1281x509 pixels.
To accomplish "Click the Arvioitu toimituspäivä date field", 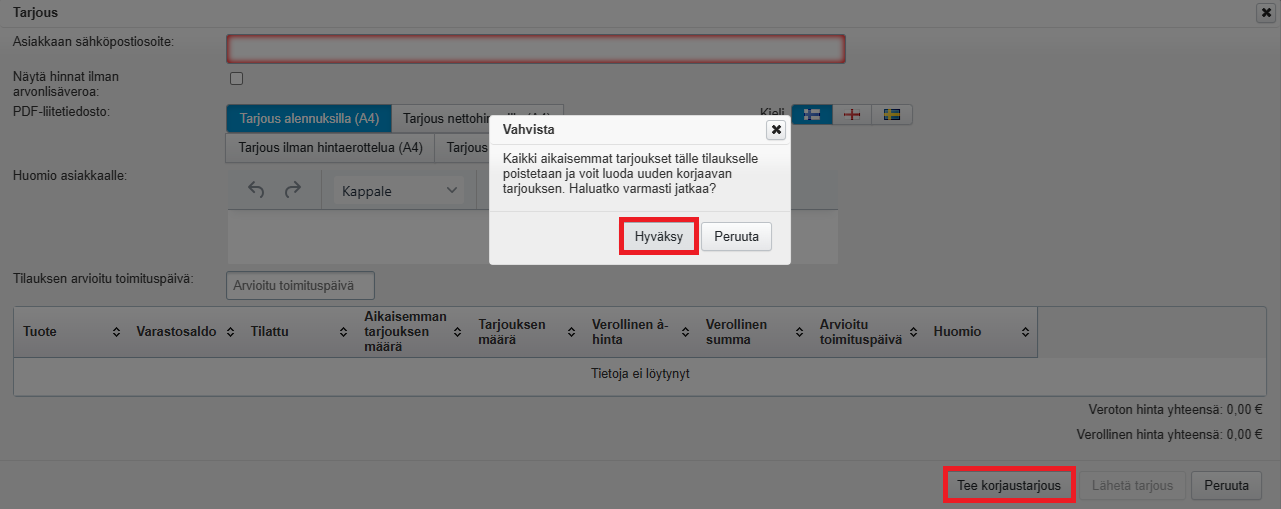I will click(x=300, y=286).
